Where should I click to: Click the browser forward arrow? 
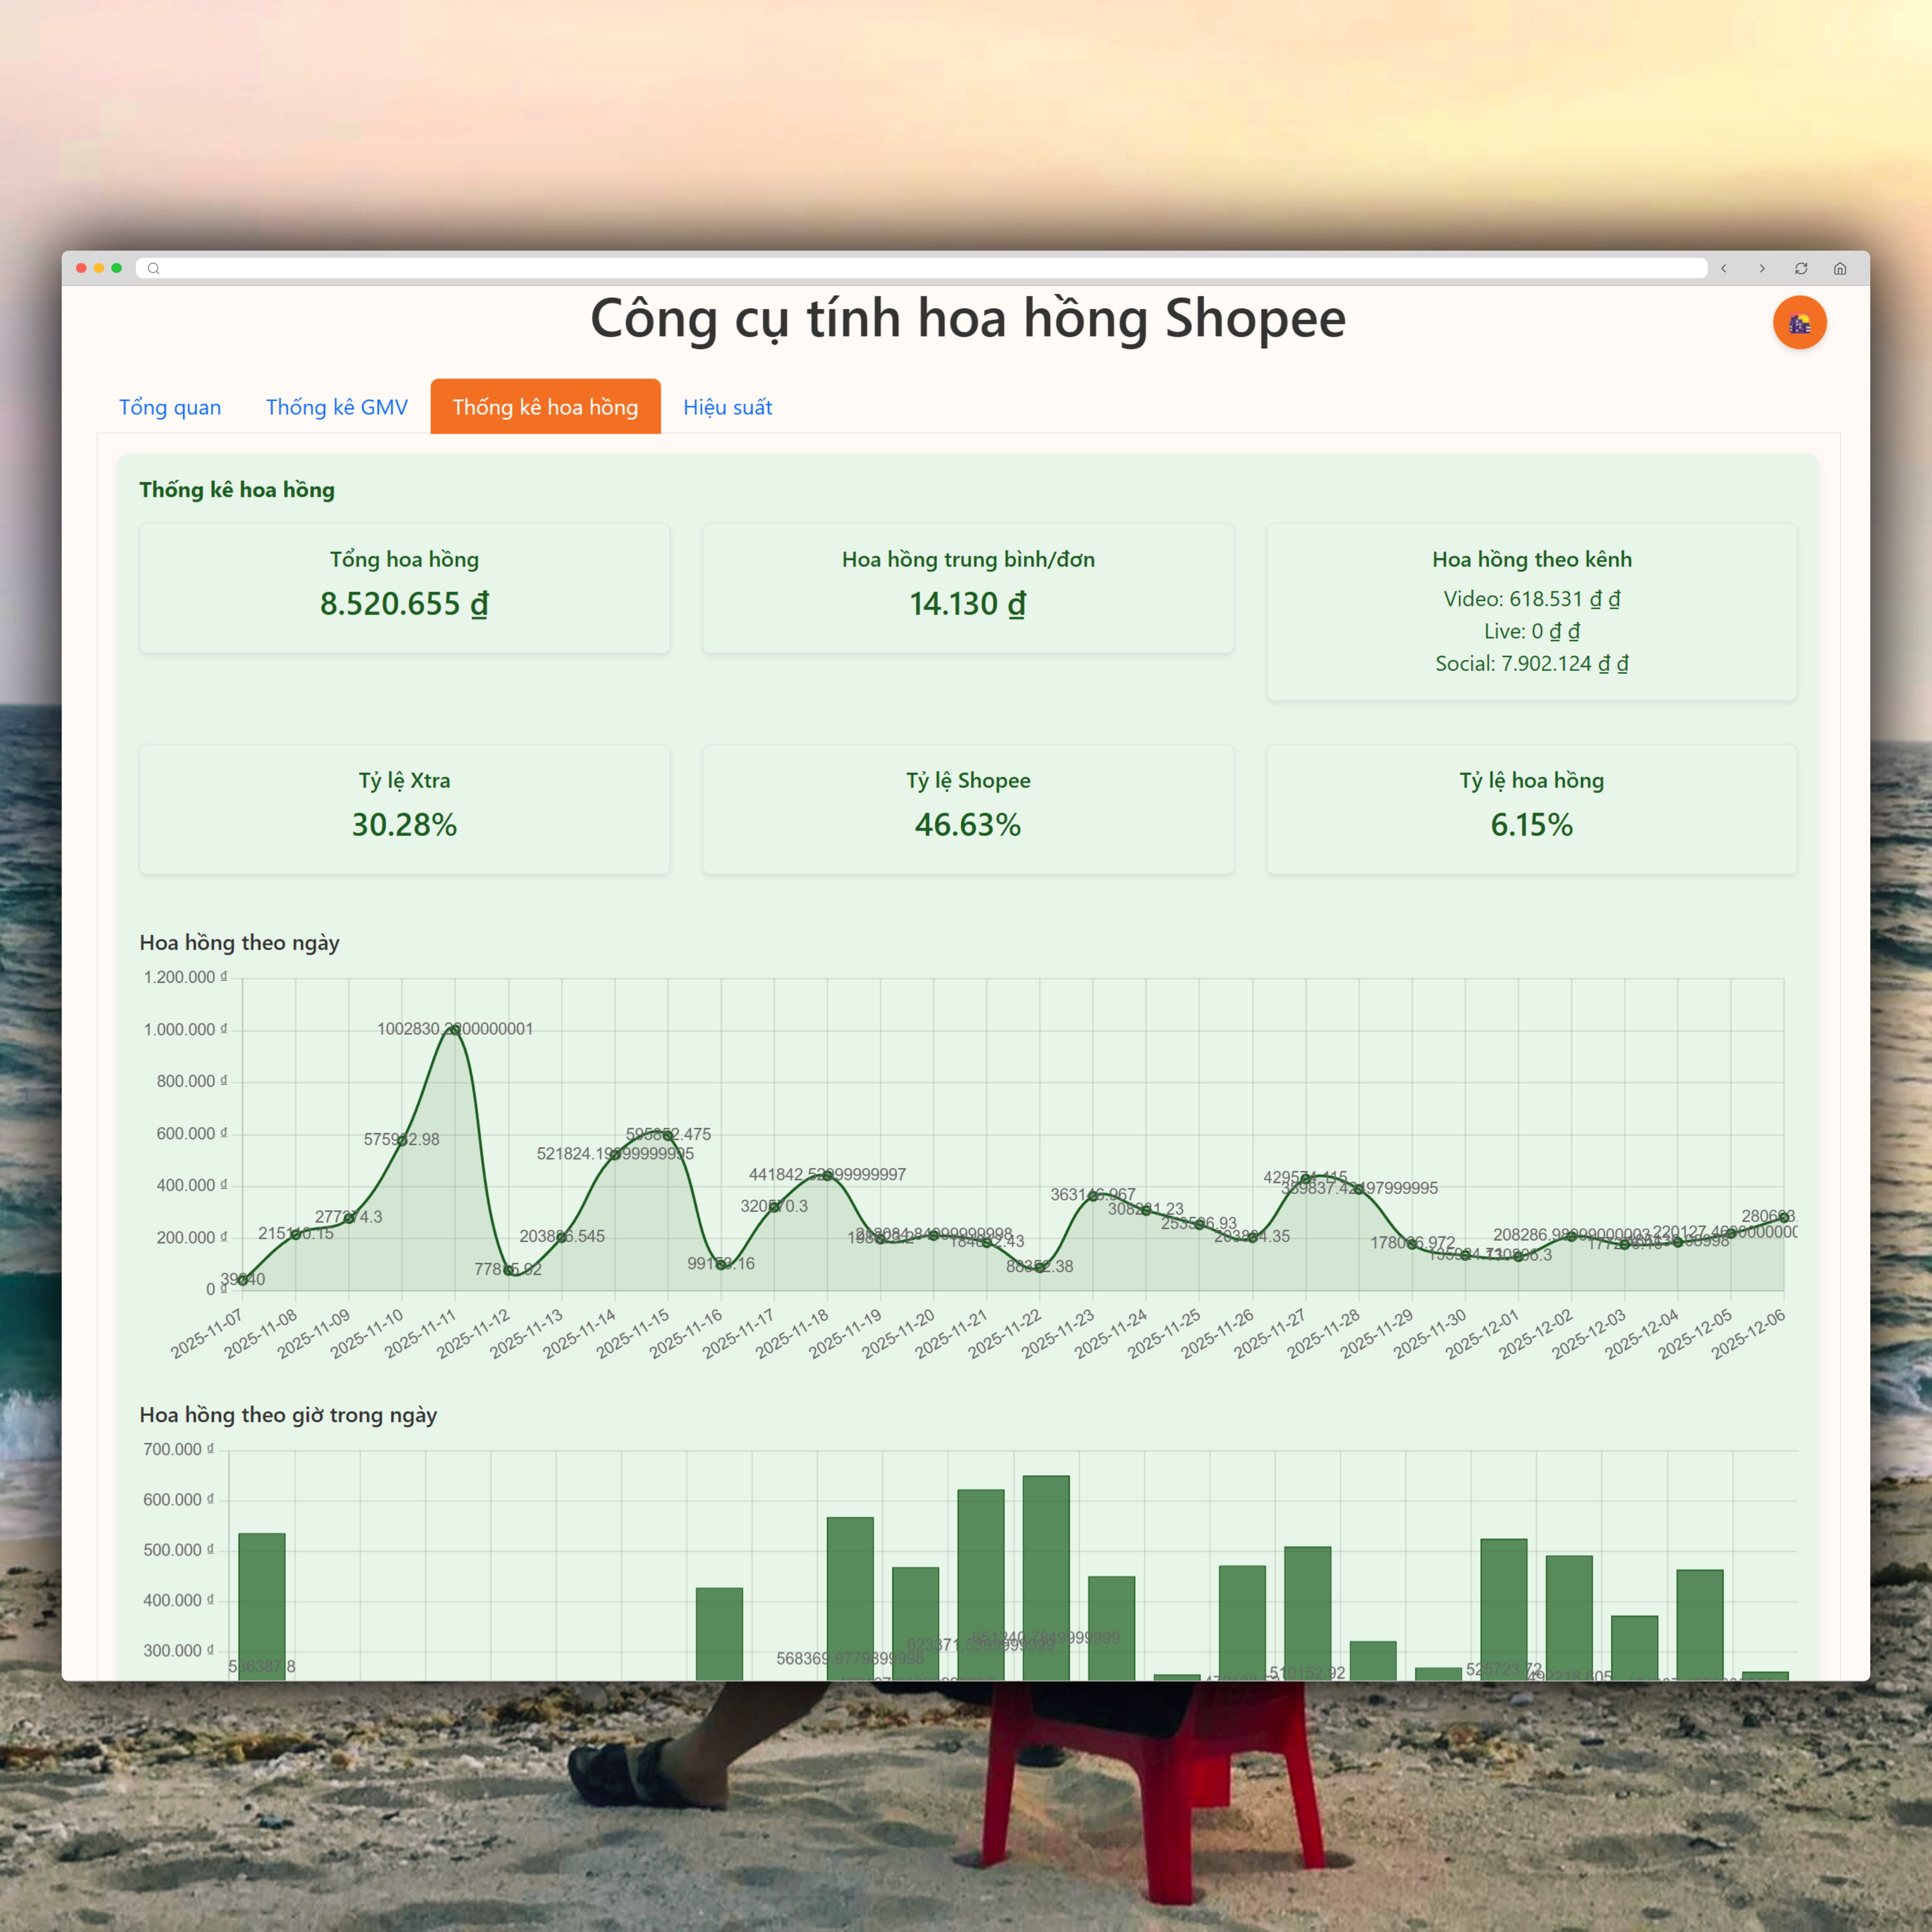coord(1762,268)
